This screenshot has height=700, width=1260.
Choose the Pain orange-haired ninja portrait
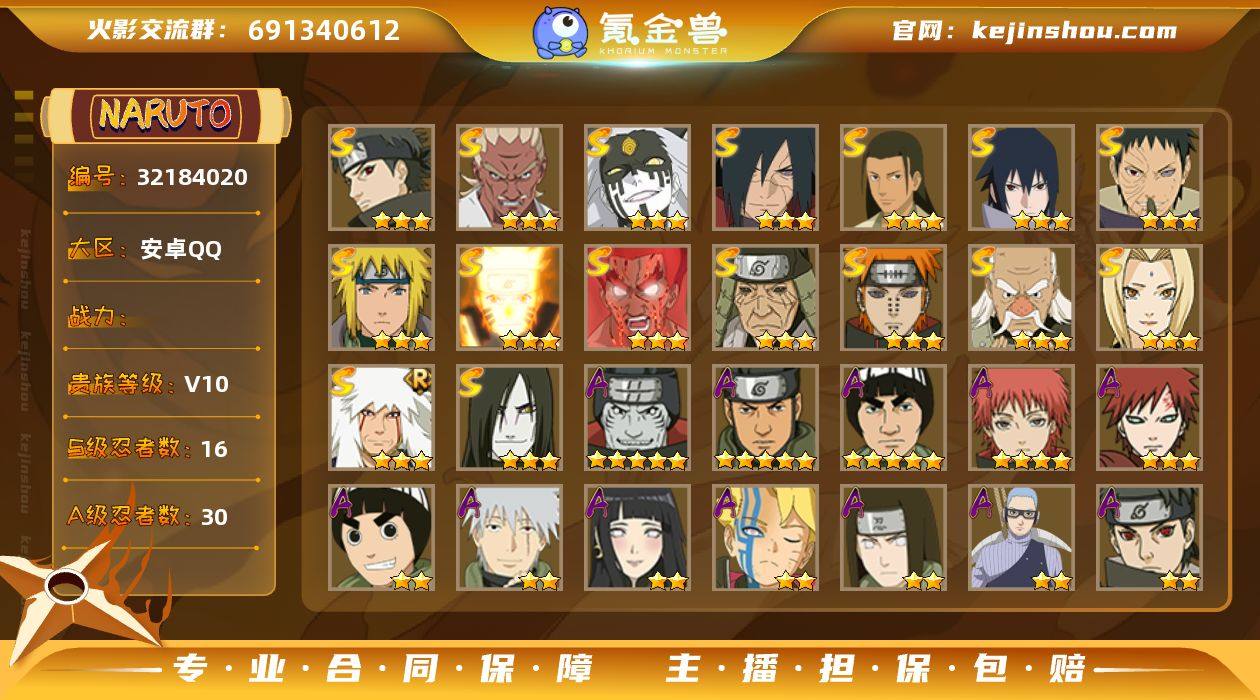894,298
